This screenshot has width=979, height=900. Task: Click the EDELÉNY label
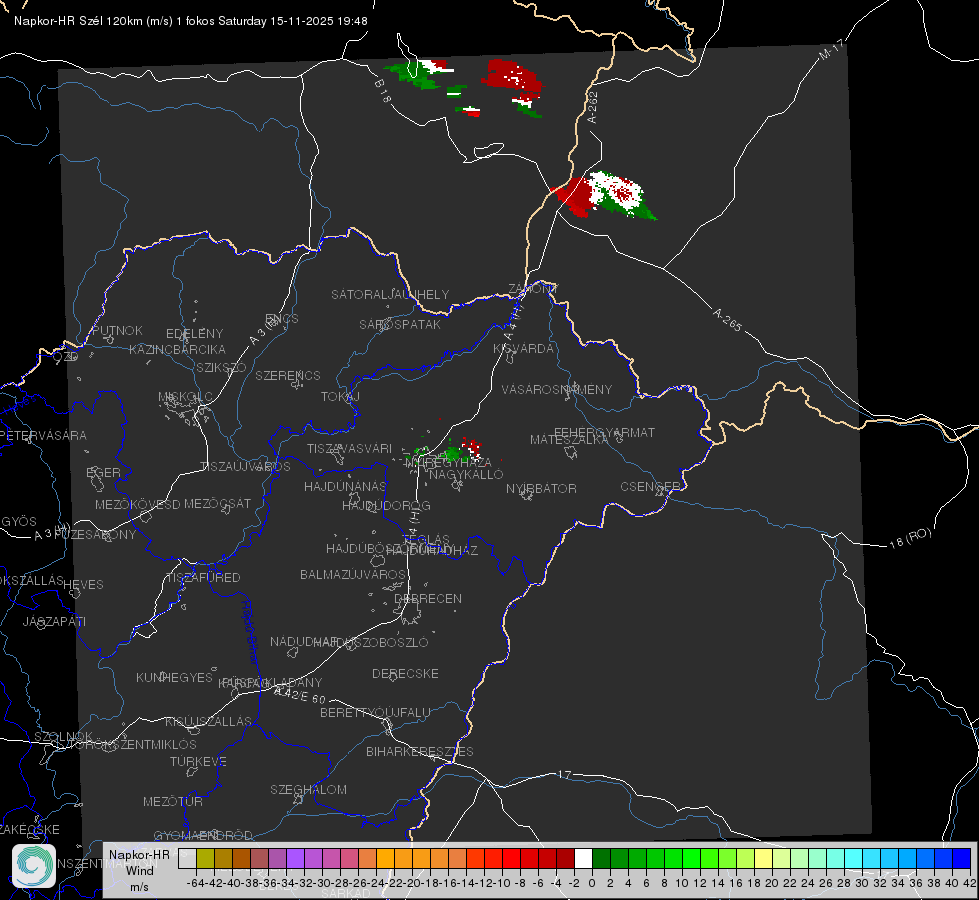(x=194, y=334)
